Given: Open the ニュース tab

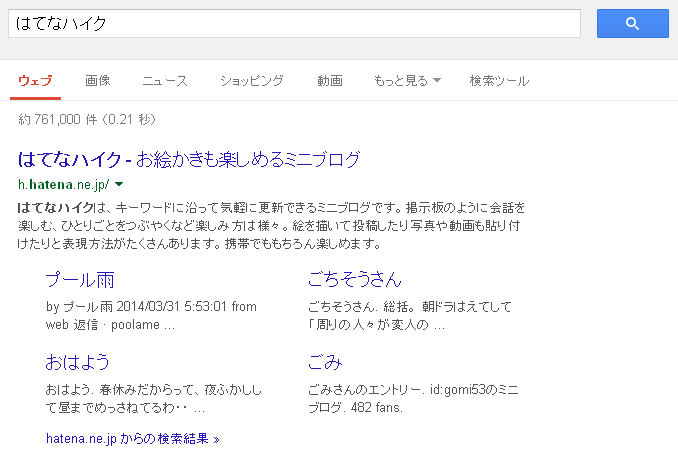Looking at the screenshot, I should [165, 80].
